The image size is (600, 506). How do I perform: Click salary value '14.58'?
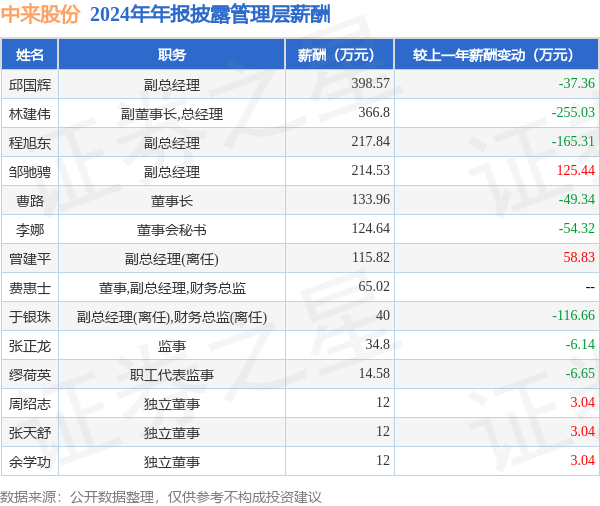pos(374,374)
